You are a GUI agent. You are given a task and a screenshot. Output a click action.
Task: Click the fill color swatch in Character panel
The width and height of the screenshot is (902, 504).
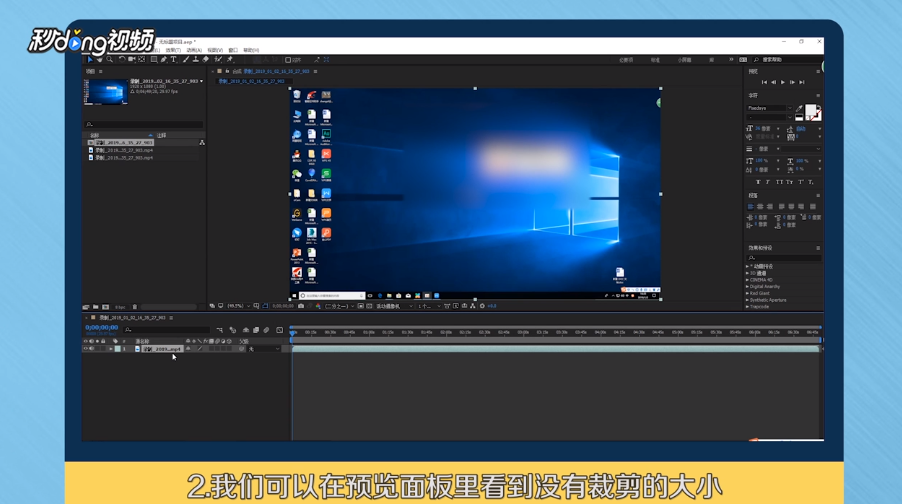[x=810, y=109]
